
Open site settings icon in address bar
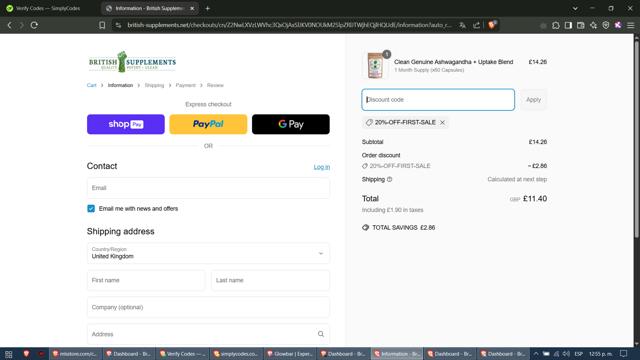[x=118, y=25]
